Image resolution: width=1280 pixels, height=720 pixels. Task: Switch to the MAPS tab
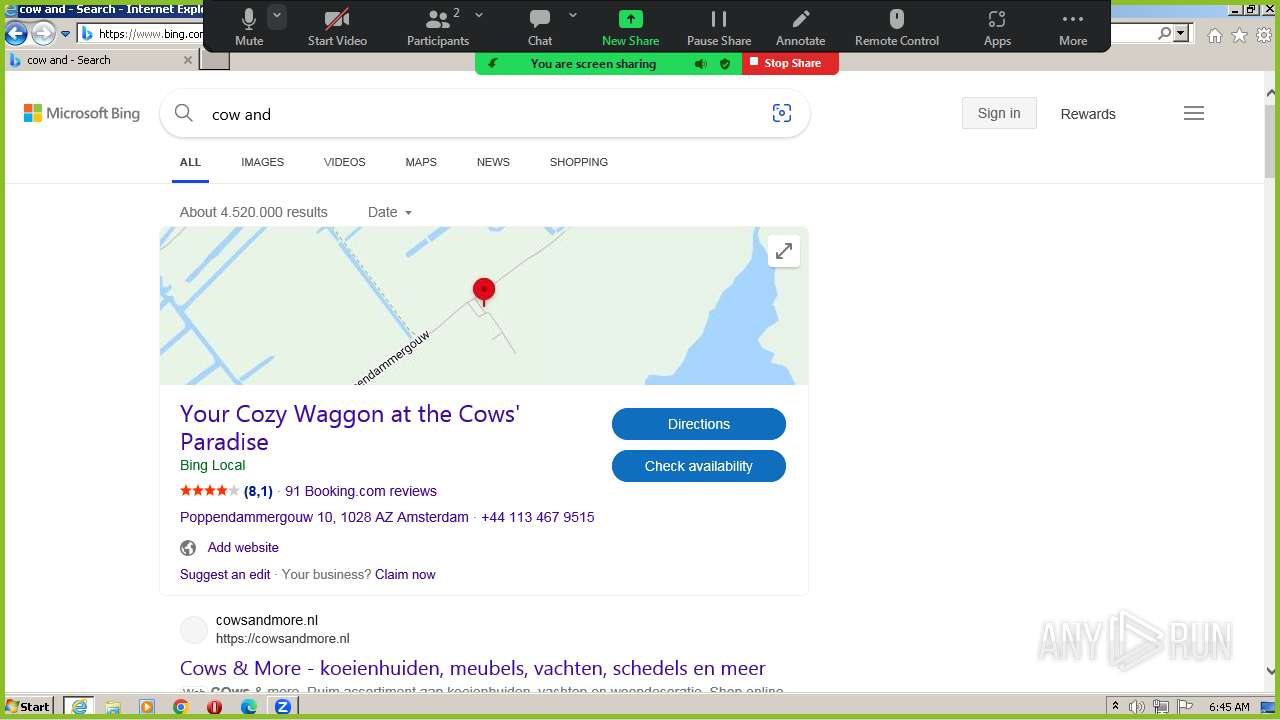[x=421, y=162]
